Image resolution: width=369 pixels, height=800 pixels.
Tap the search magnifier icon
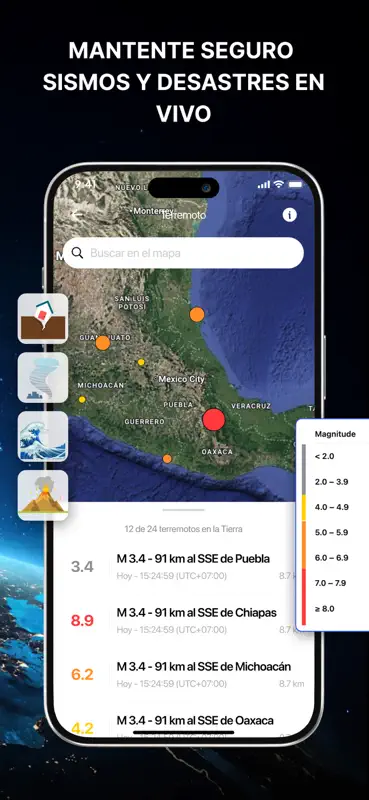point(78,253)
